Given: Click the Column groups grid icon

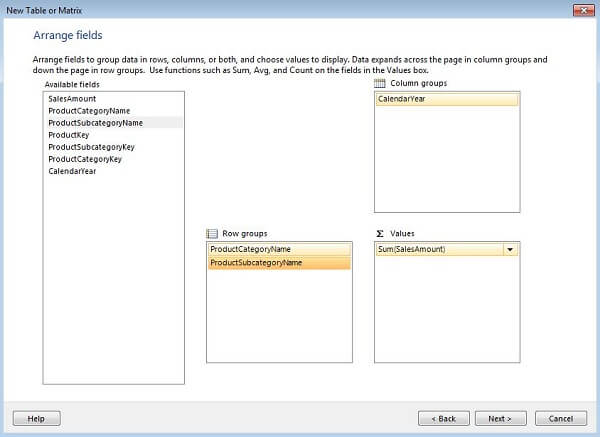Looking at the screenshot, I should 379,83.
